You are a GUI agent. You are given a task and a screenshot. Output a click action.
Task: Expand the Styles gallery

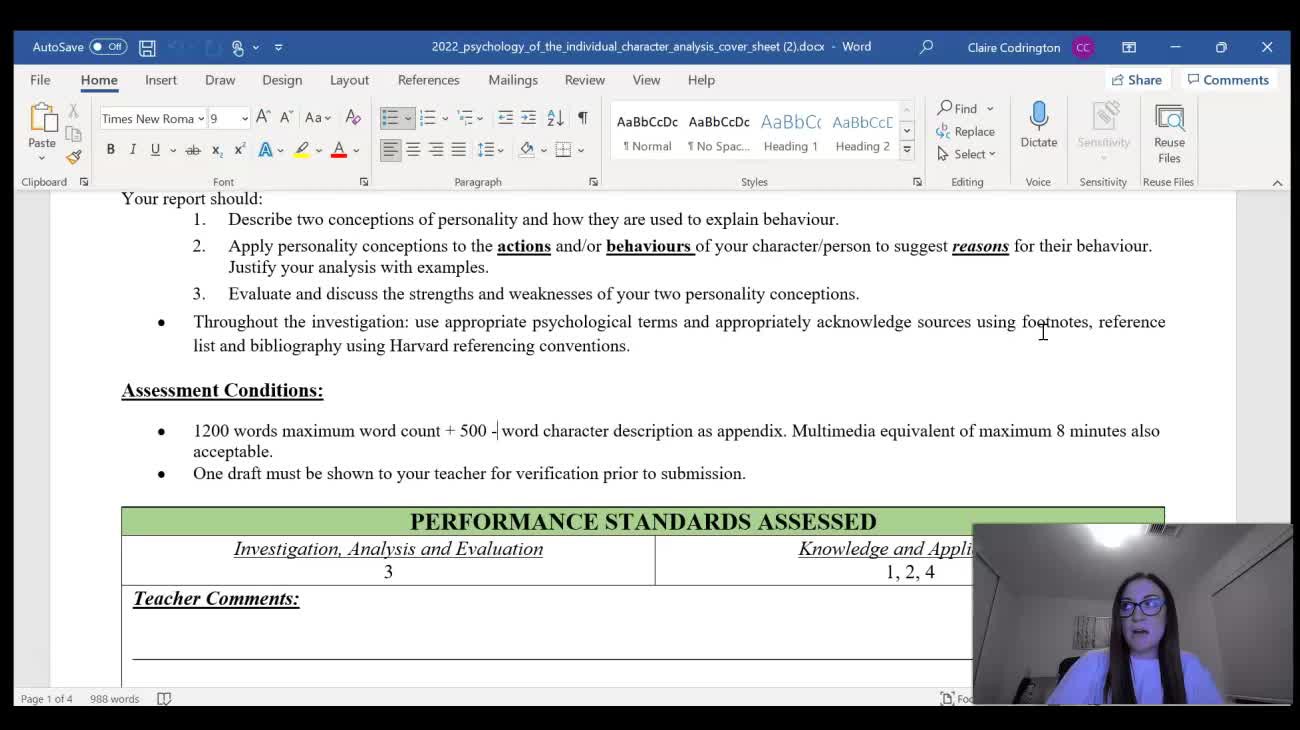point(906,149)
